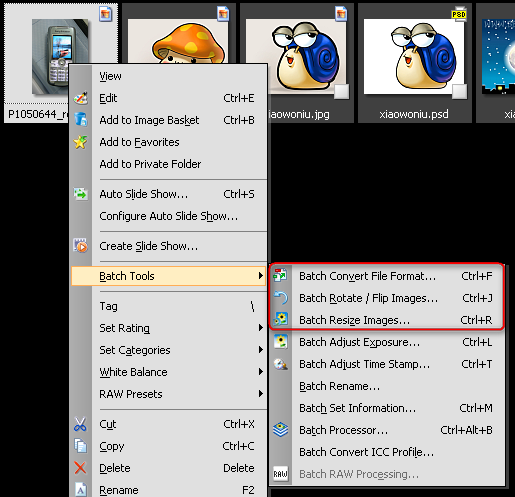Image resolution: width=515 pixels, height=497 pixels.
Task: Expand the White Balance submenu arrow
Action: 261,372
